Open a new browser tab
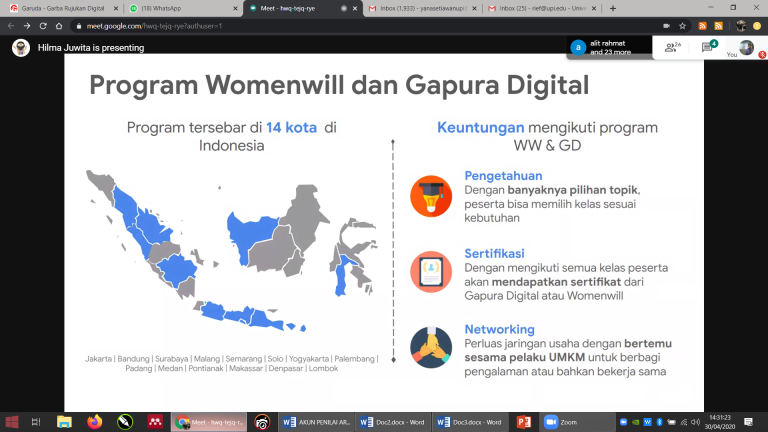 pos(613,8)
